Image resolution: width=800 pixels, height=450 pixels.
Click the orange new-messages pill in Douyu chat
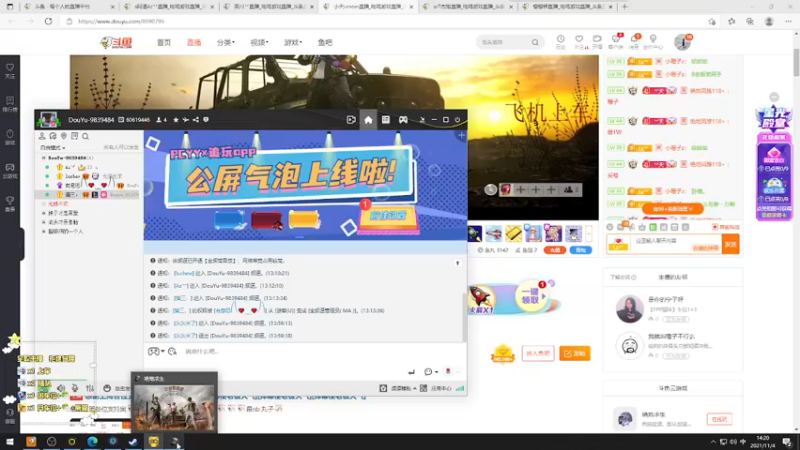[x=672, y=209]
